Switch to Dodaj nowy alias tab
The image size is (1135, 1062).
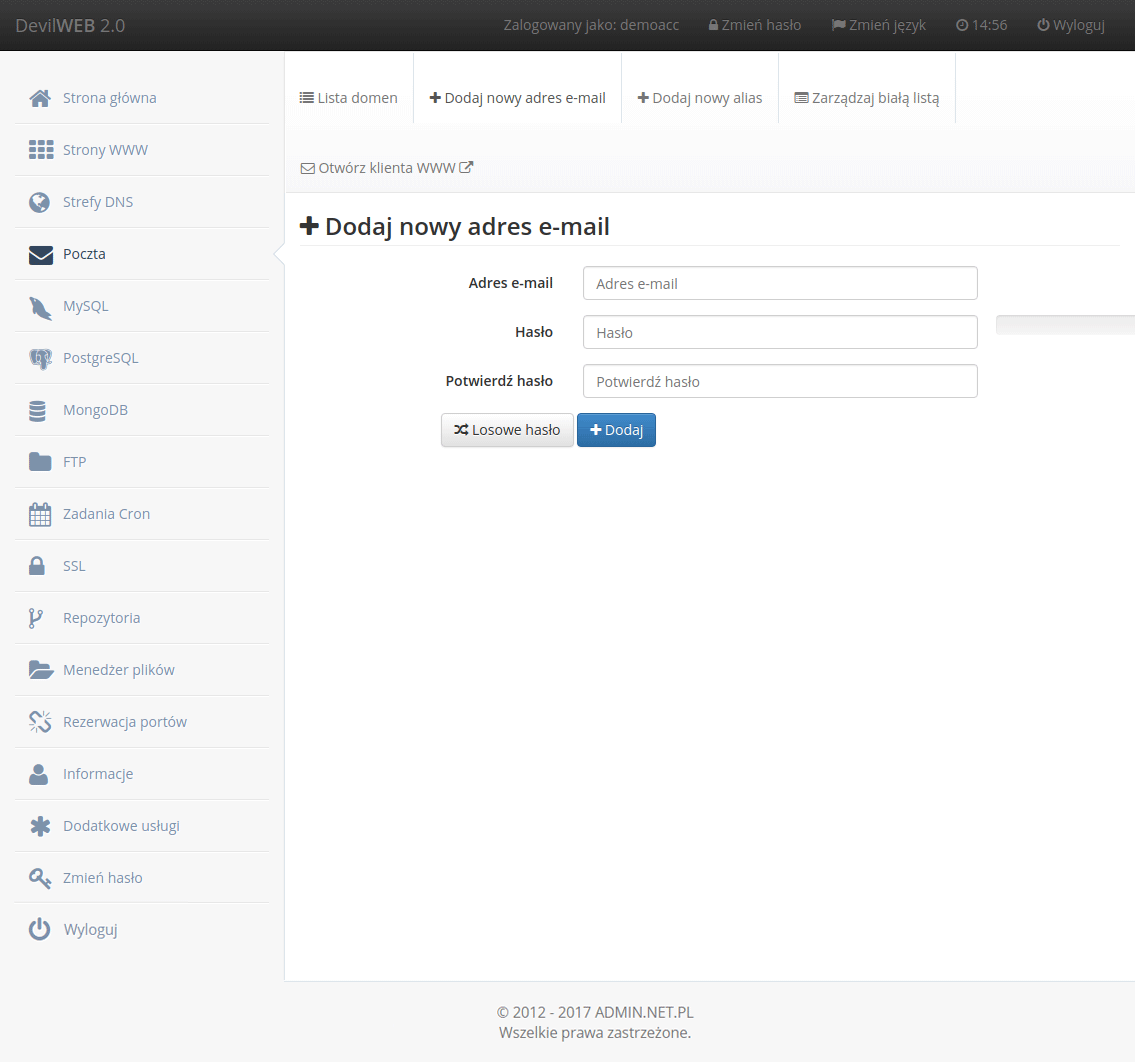pyautogui.click(x=700, y=98)
